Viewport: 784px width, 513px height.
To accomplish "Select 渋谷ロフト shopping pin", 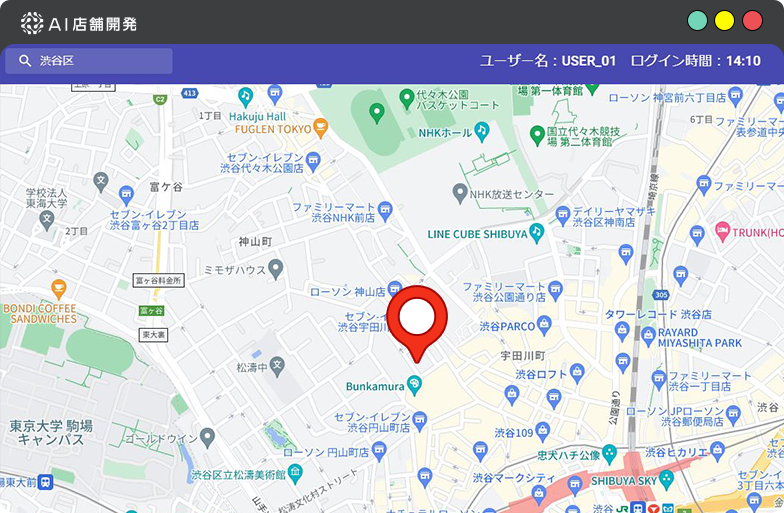I will (x=577, y=374).
